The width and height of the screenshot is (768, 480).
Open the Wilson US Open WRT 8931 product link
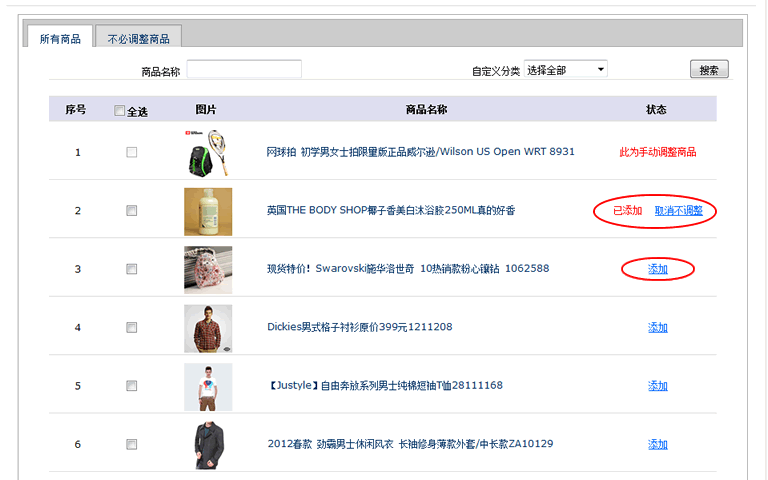[x=420, y=152]
